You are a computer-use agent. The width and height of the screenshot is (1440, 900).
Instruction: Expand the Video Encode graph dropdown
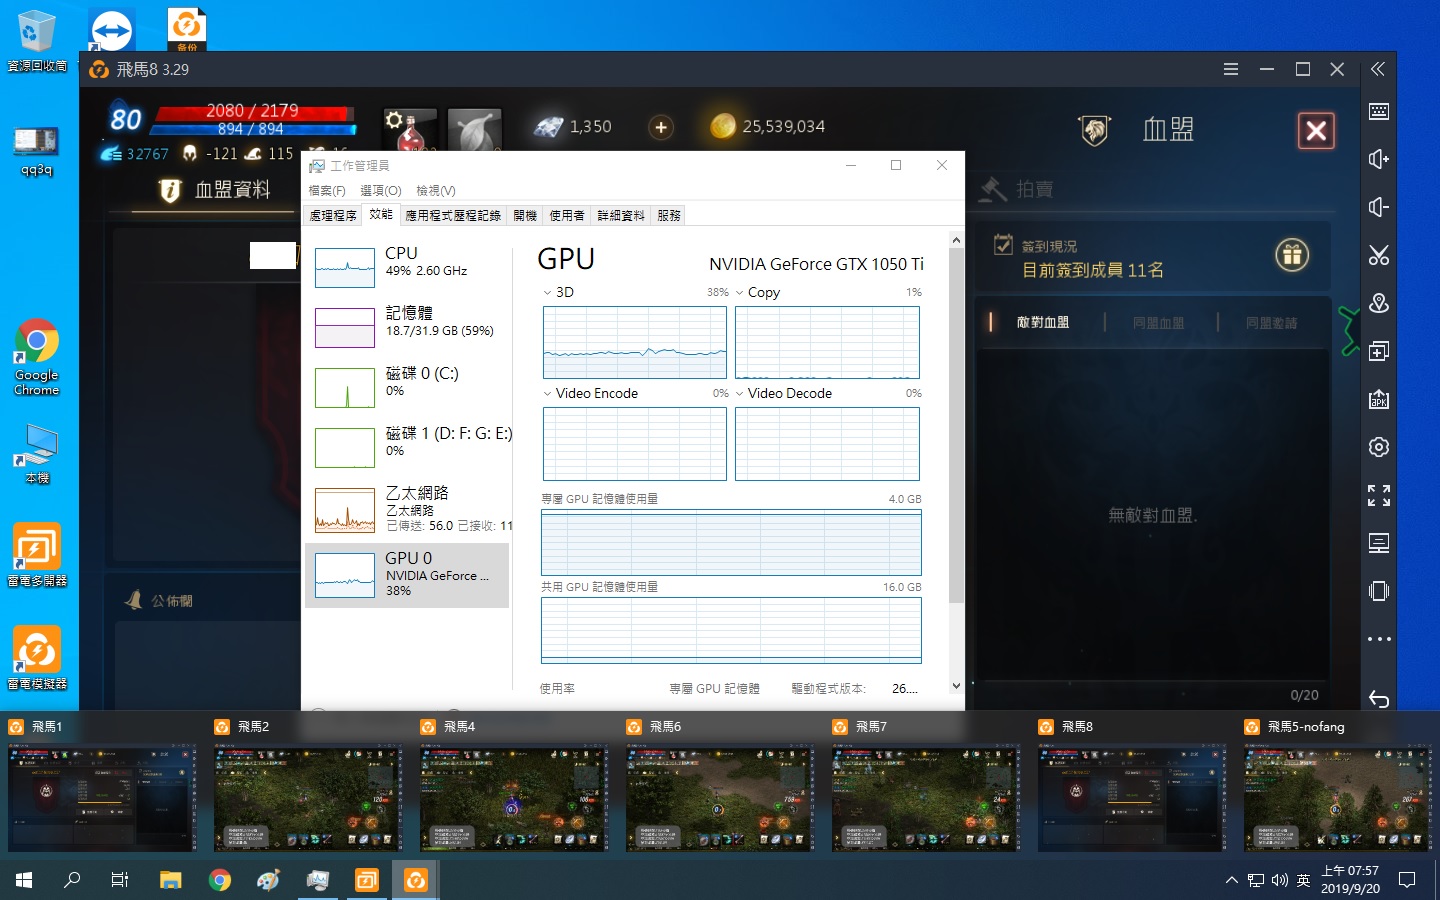[x=548, y=394]
